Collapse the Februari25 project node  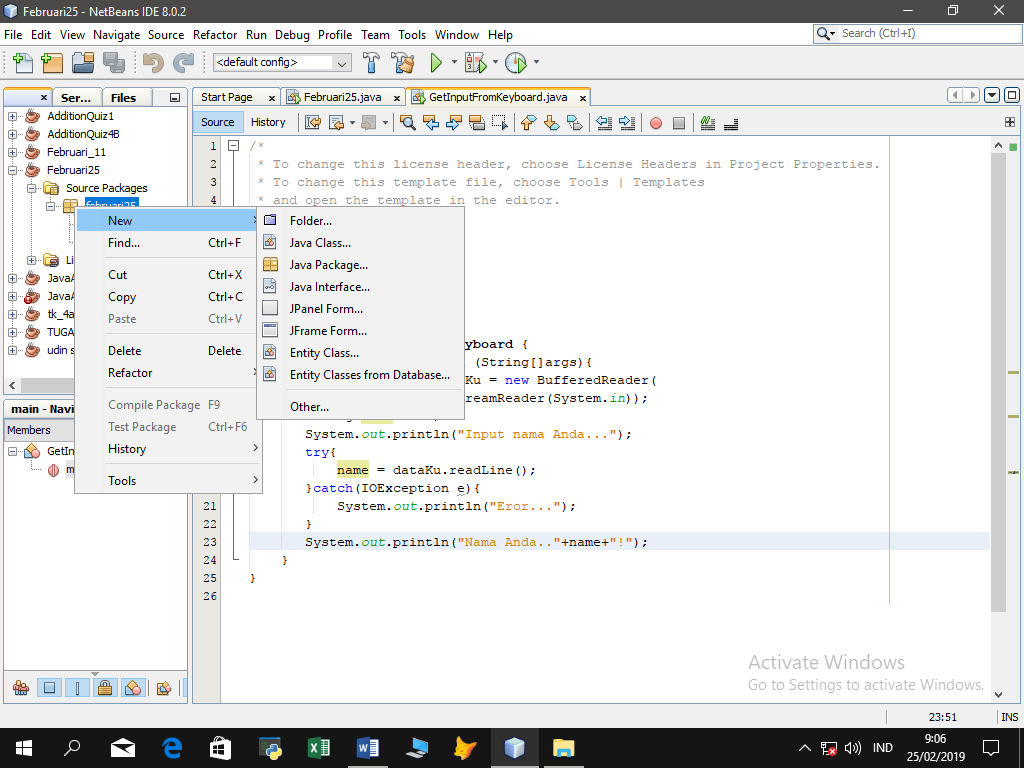(12, 170)
